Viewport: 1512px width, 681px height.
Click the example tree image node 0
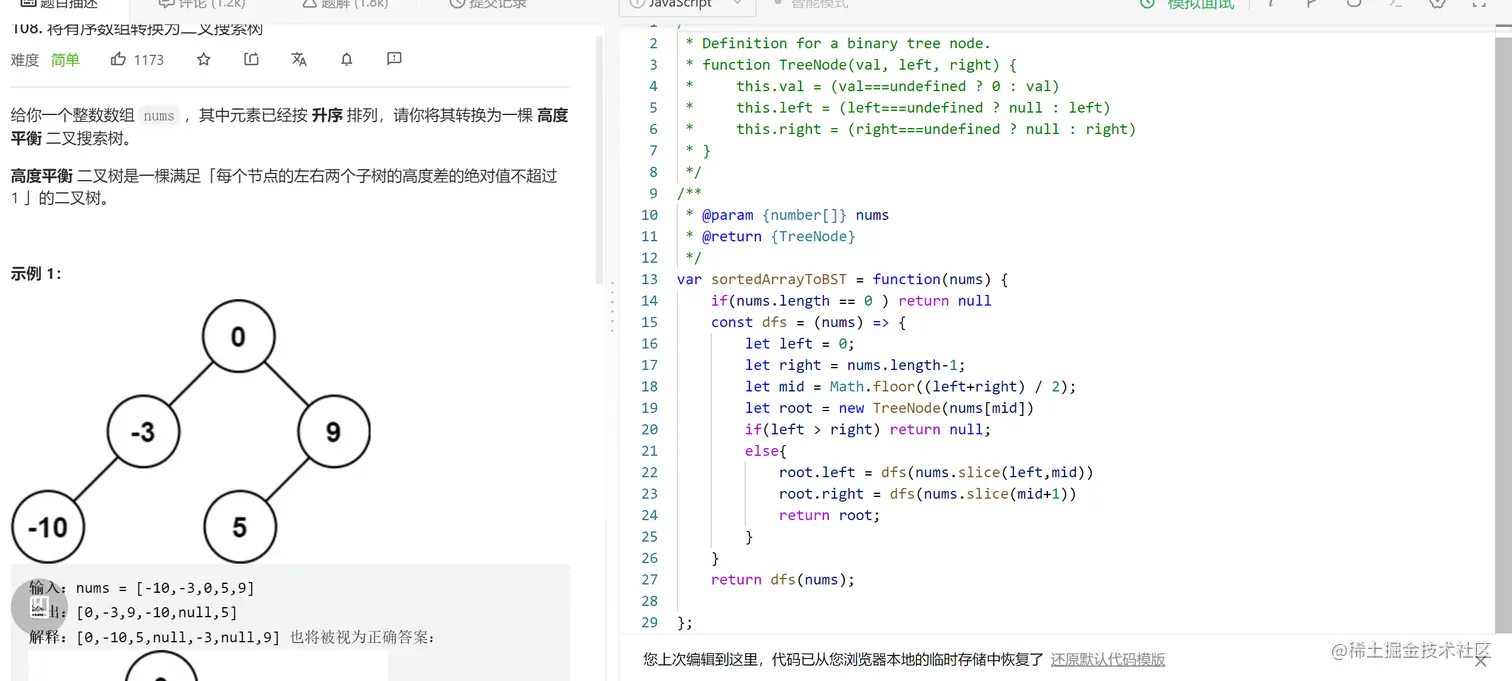pyautogui.click(x=238, y=336)
